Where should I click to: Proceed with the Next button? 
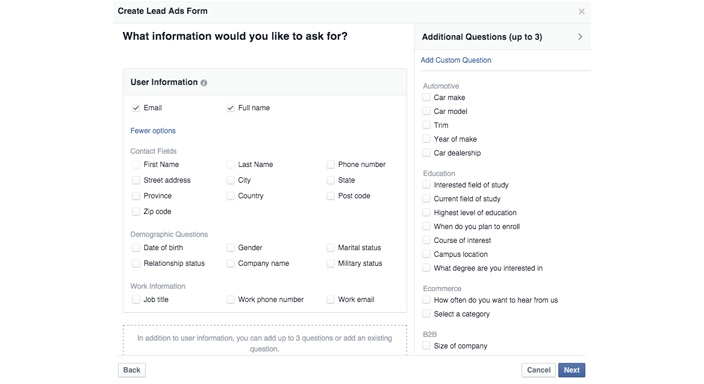(x=572, y=370)
